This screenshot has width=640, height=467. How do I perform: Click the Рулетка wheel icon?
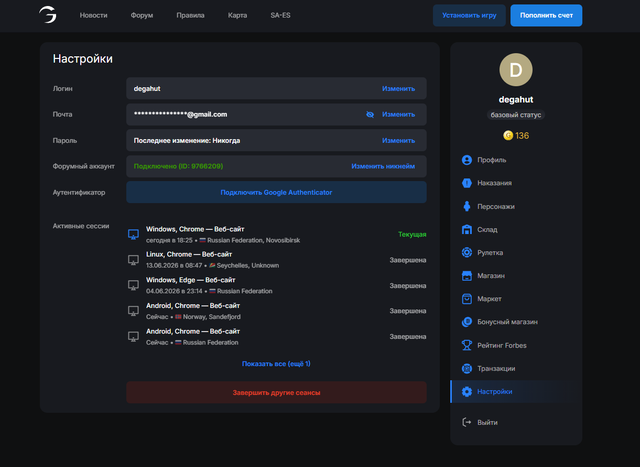467,252
